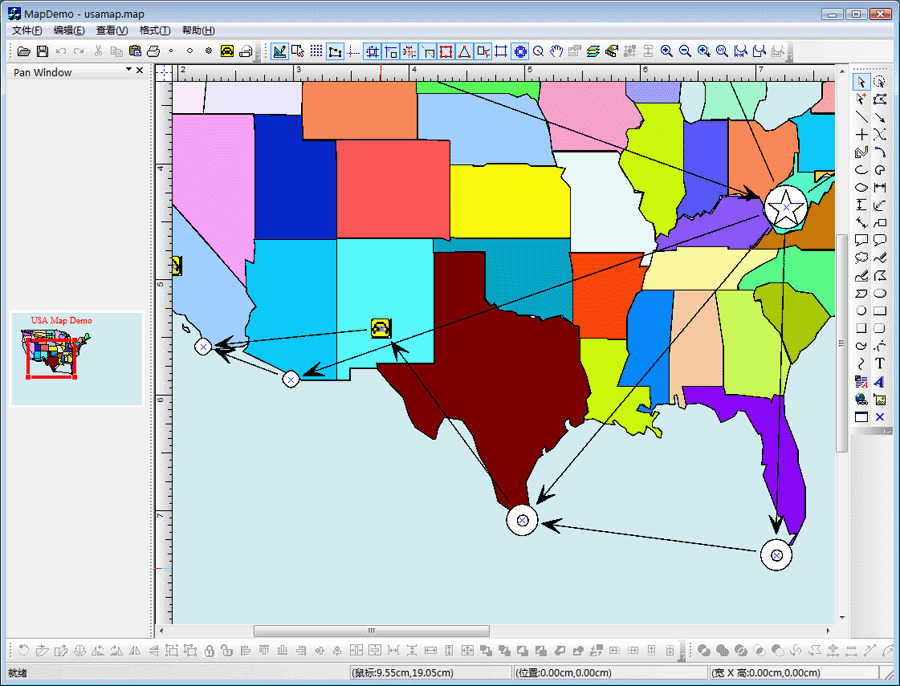Open the 格式(T) menu
Image resolution: width=900 pixels, height=686 pixels.
click(x=155, y=31)
